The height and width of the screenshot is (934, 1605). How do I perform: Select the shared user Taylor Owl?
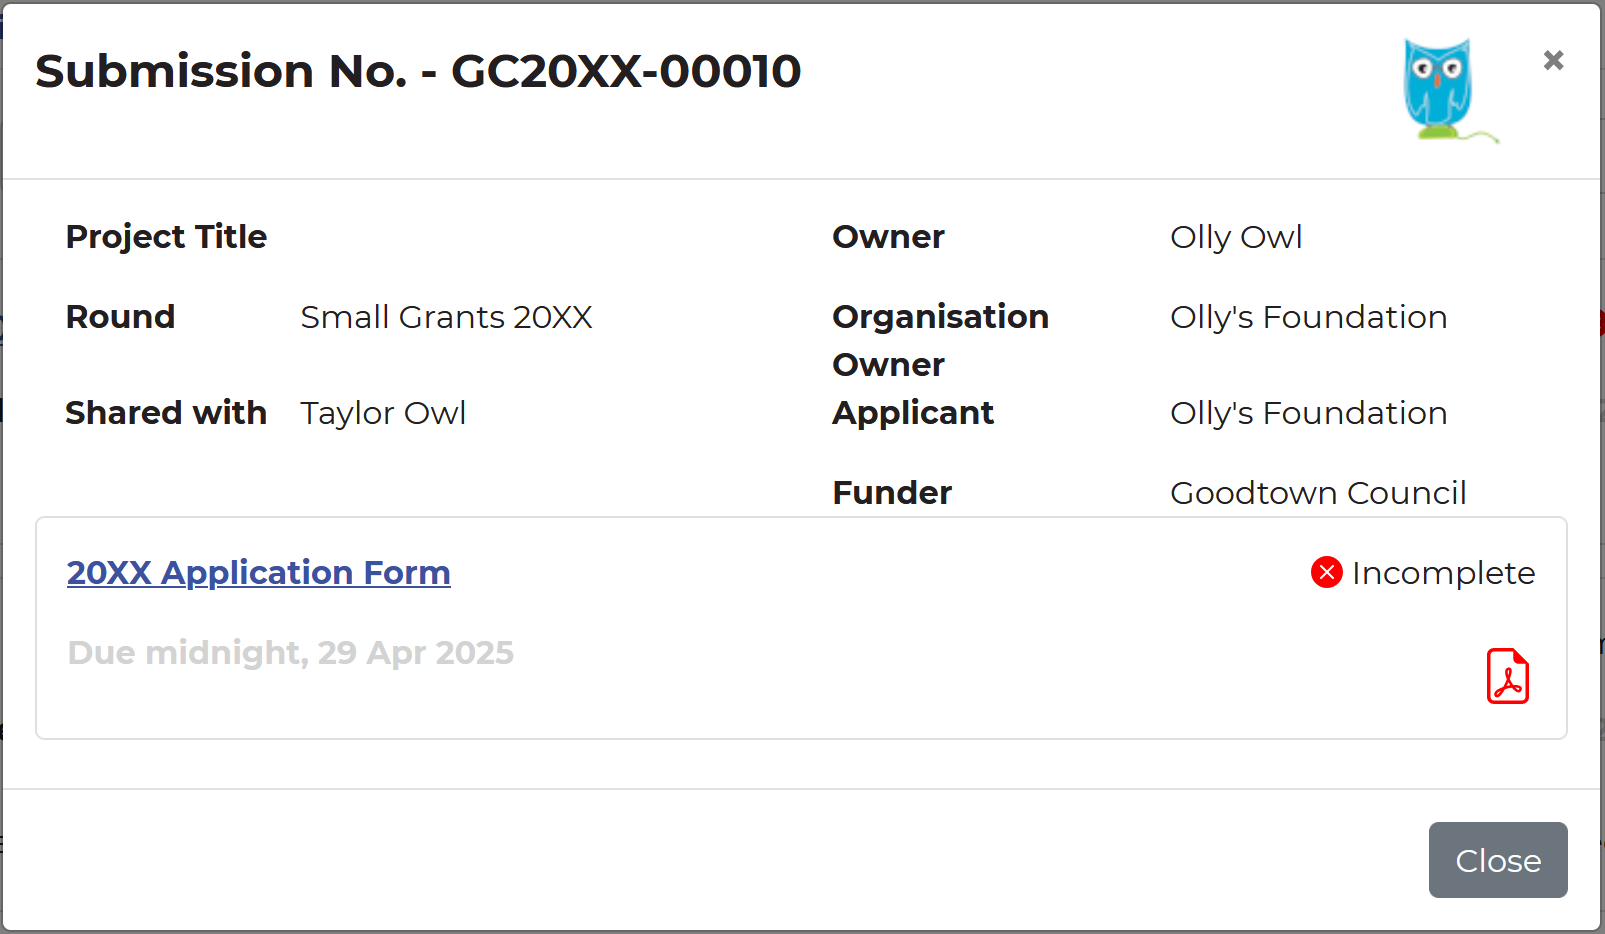(383, 413)
